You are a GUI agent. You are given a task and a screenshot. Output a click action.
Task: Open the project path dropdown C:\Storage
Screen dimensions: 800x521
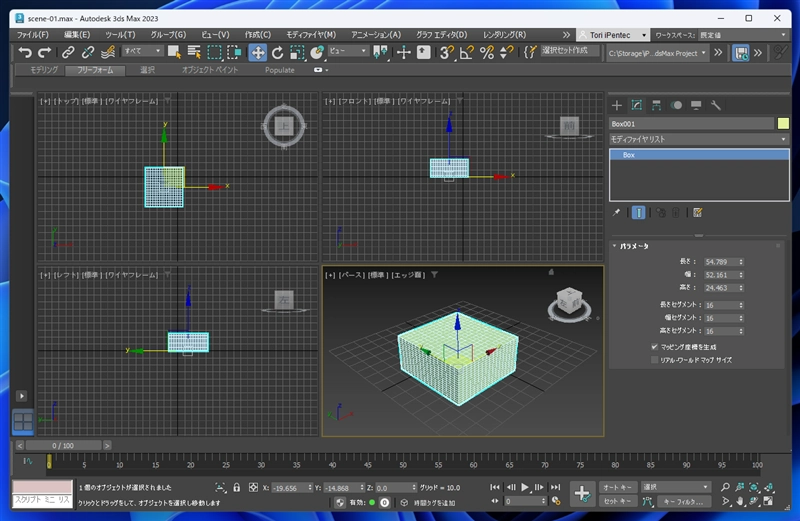[658, 53]
